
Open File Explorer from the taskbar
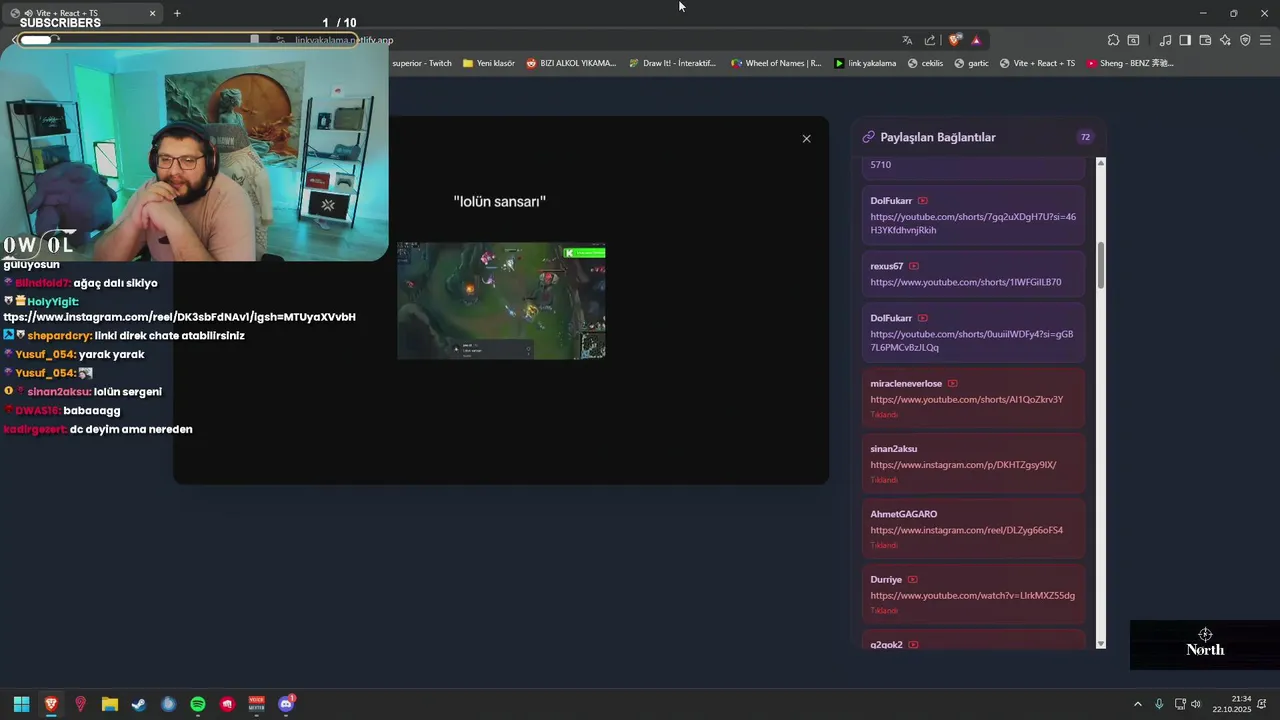(110, 704)
